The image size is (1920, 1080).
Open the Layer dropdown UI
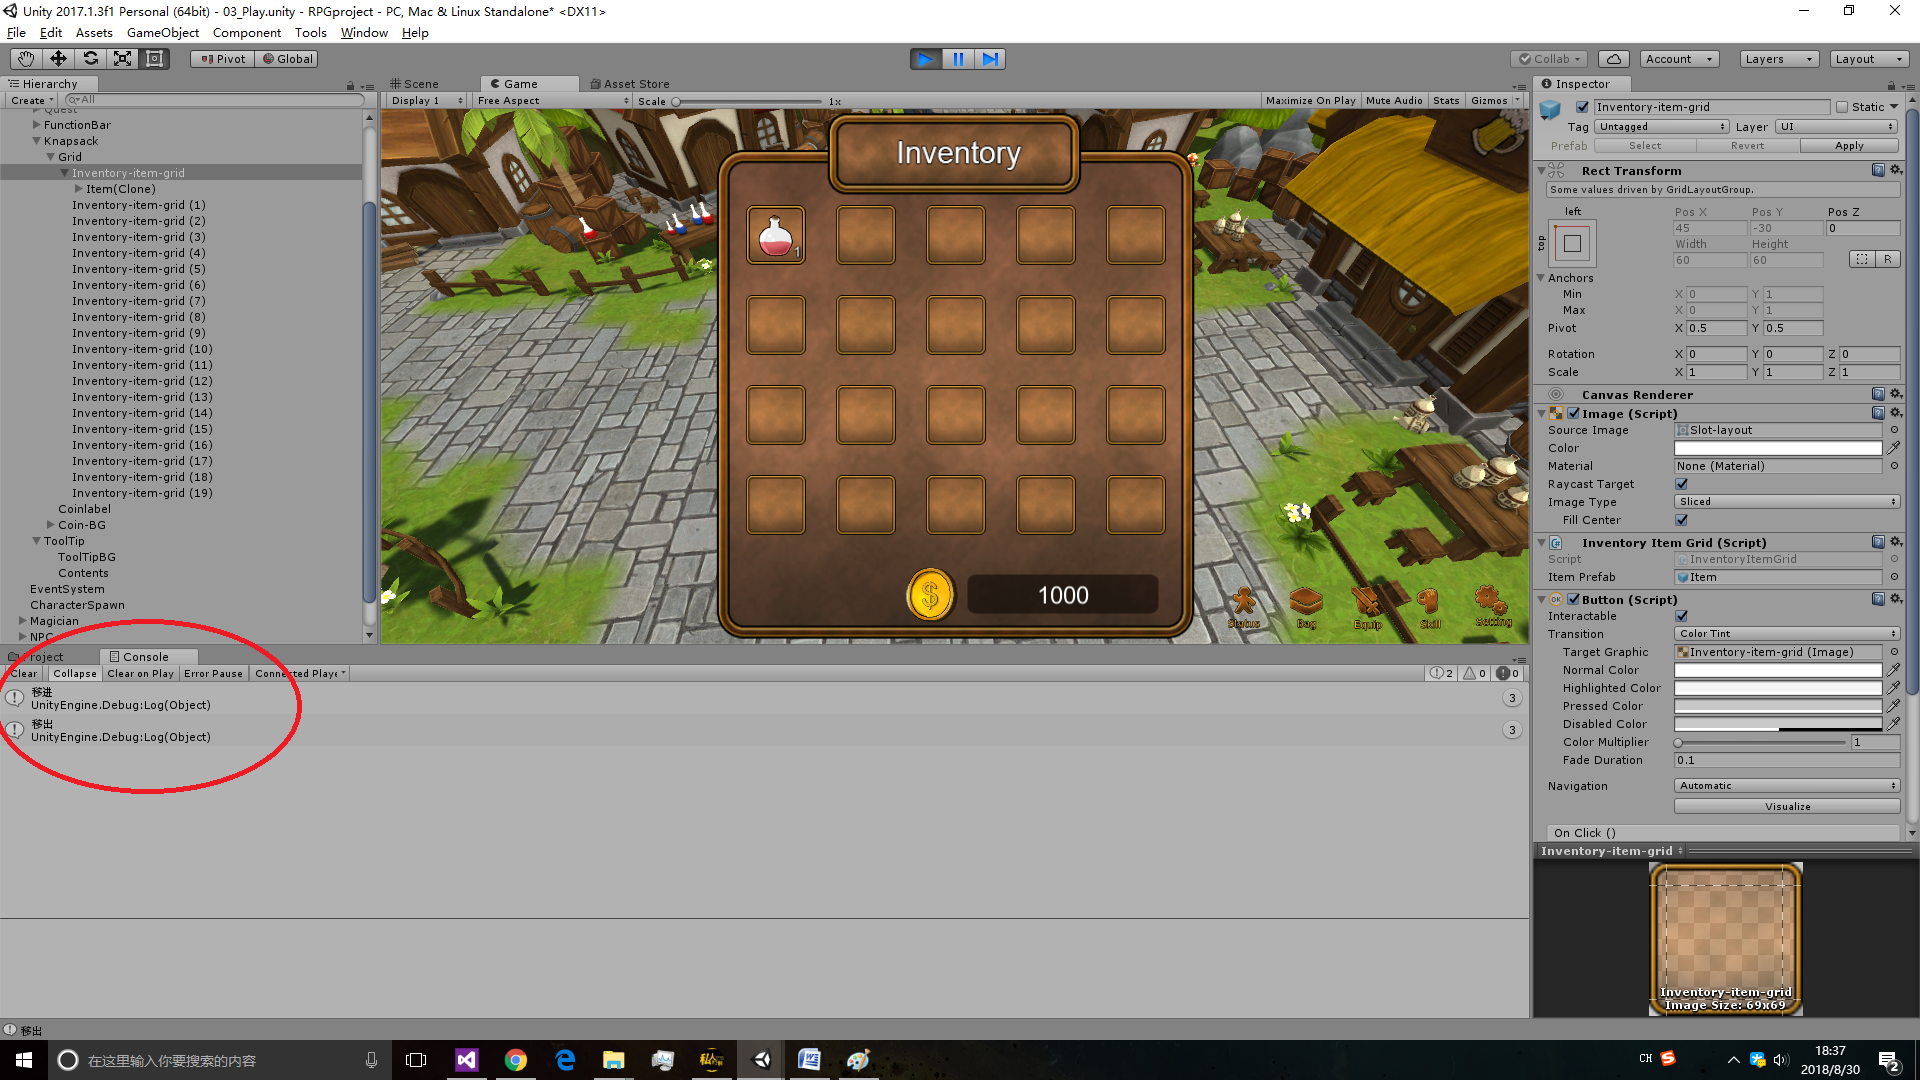1837,127
